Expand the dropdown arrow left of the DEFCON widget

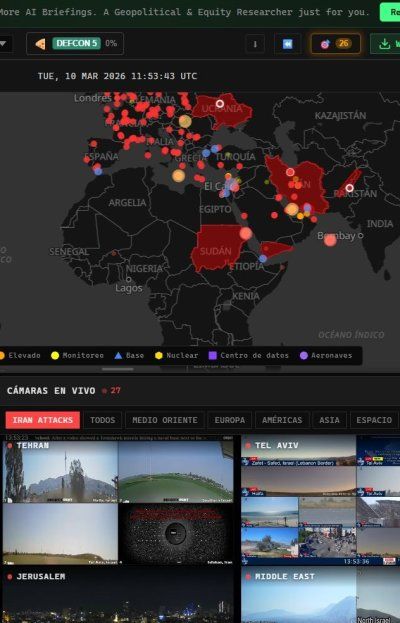coord(3,43)
